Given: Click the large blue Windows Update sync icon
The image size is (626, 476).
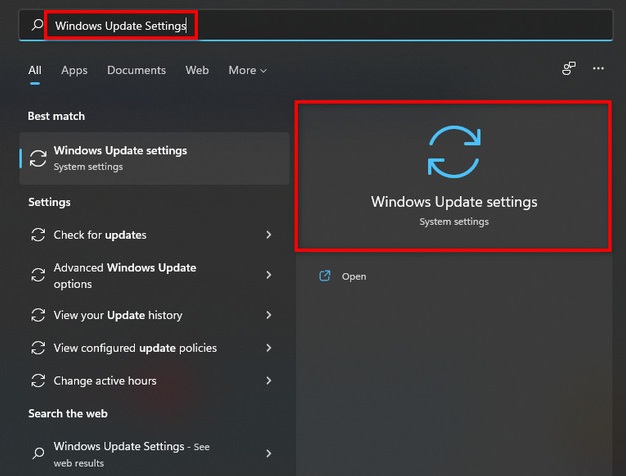Looking at the screenshot, I should tap(454, 152).
